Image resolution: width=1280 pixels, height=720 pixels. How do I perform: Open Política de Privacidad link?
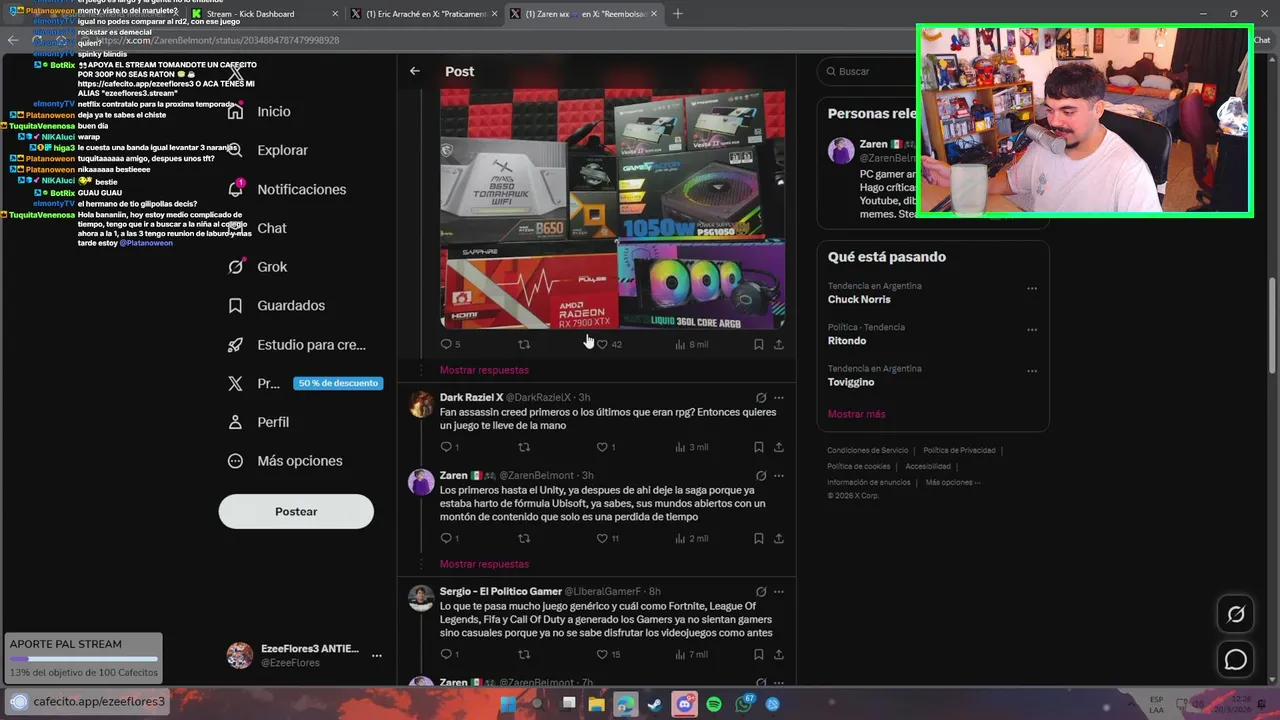point(959,450)
